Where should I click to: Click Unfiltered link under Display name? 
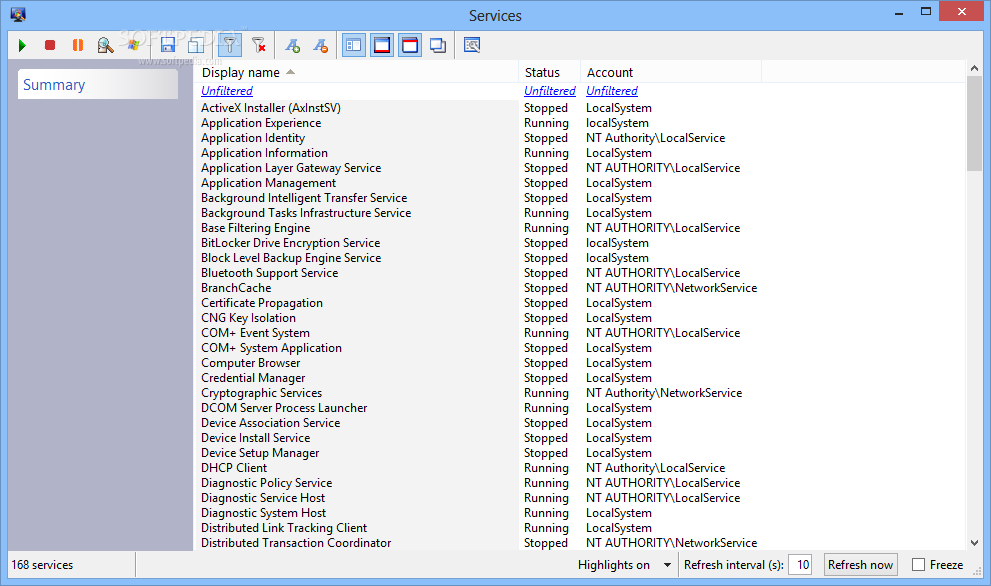(x=227, y=91)
